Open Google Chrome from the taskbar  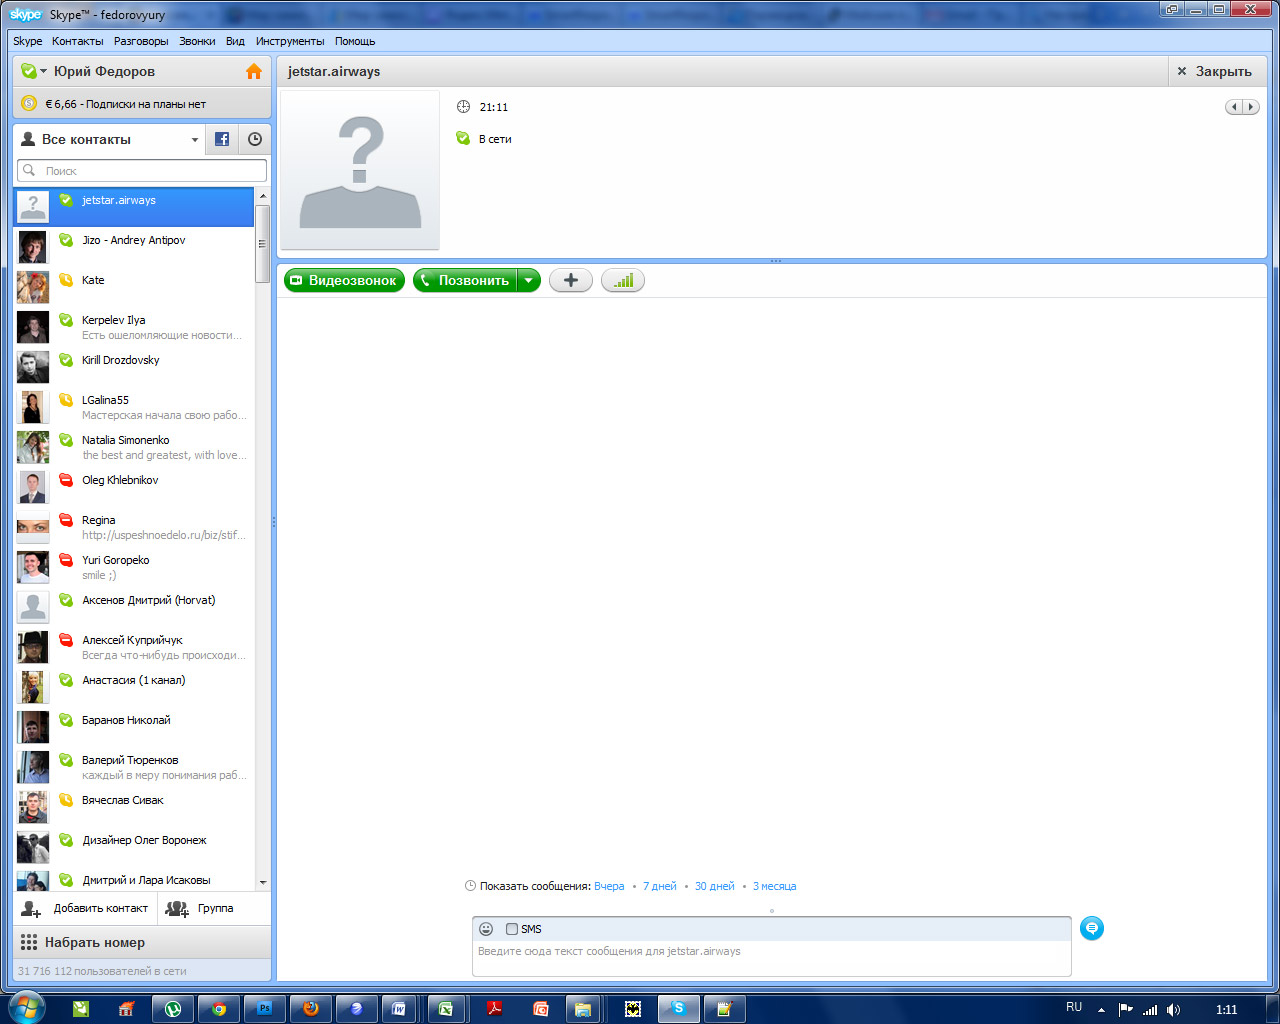[219, 1009]
